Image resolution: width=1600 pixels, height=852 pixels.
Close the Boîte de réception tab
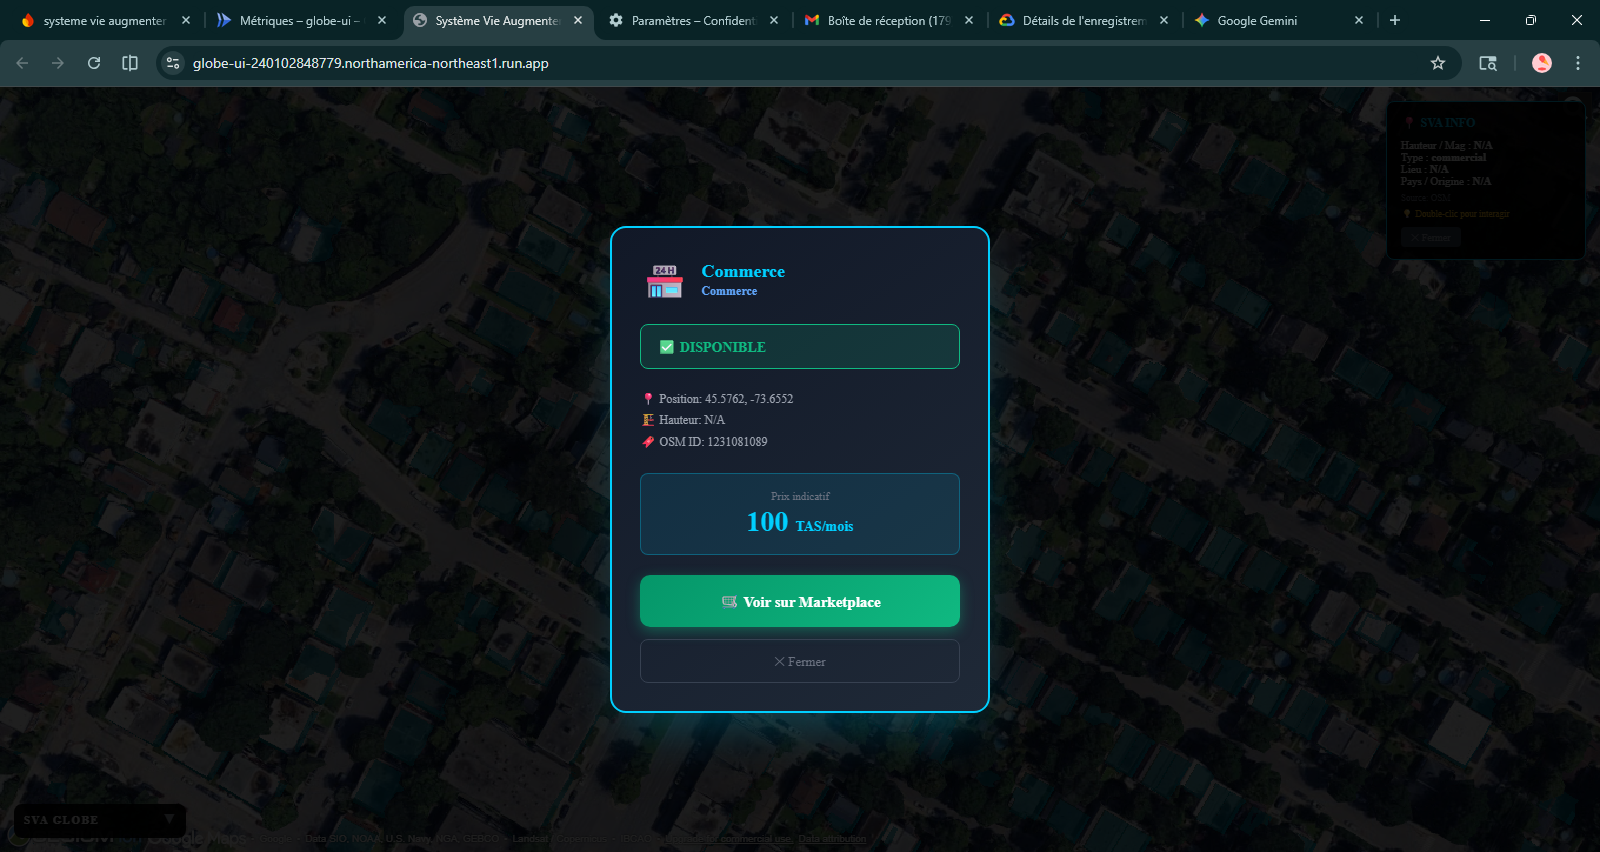click(x=969, y=20)
